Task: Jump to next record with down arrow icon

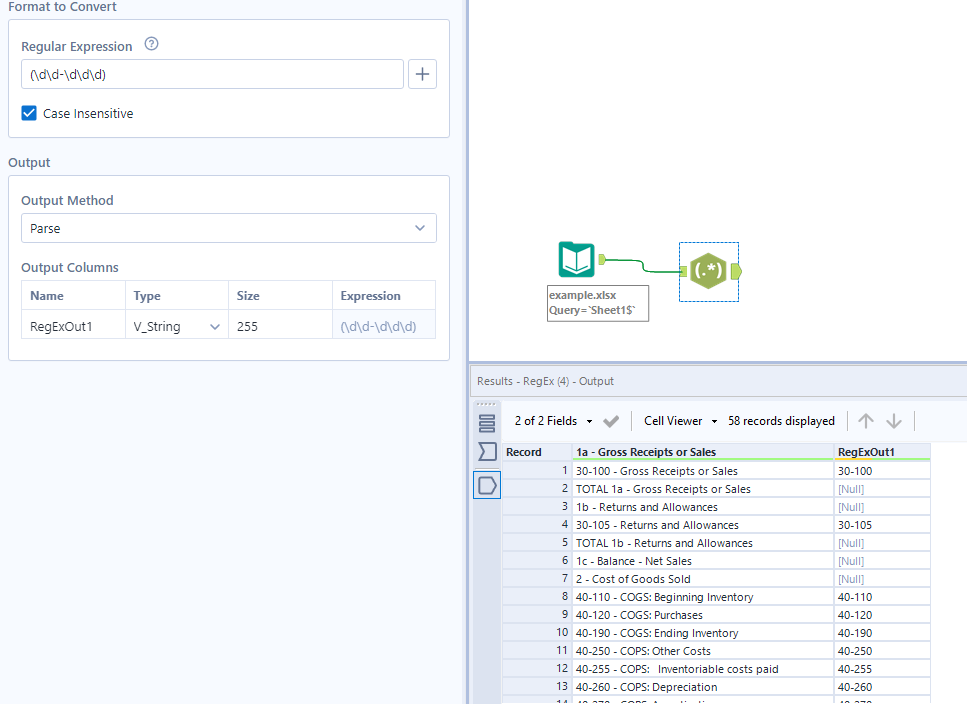Action: [x=893, y=420]
